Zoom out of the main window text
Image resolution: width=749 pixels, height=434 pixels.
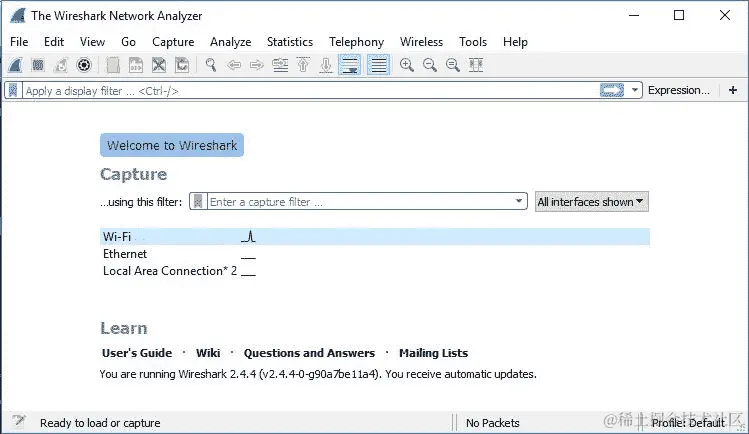pos(430,65)
